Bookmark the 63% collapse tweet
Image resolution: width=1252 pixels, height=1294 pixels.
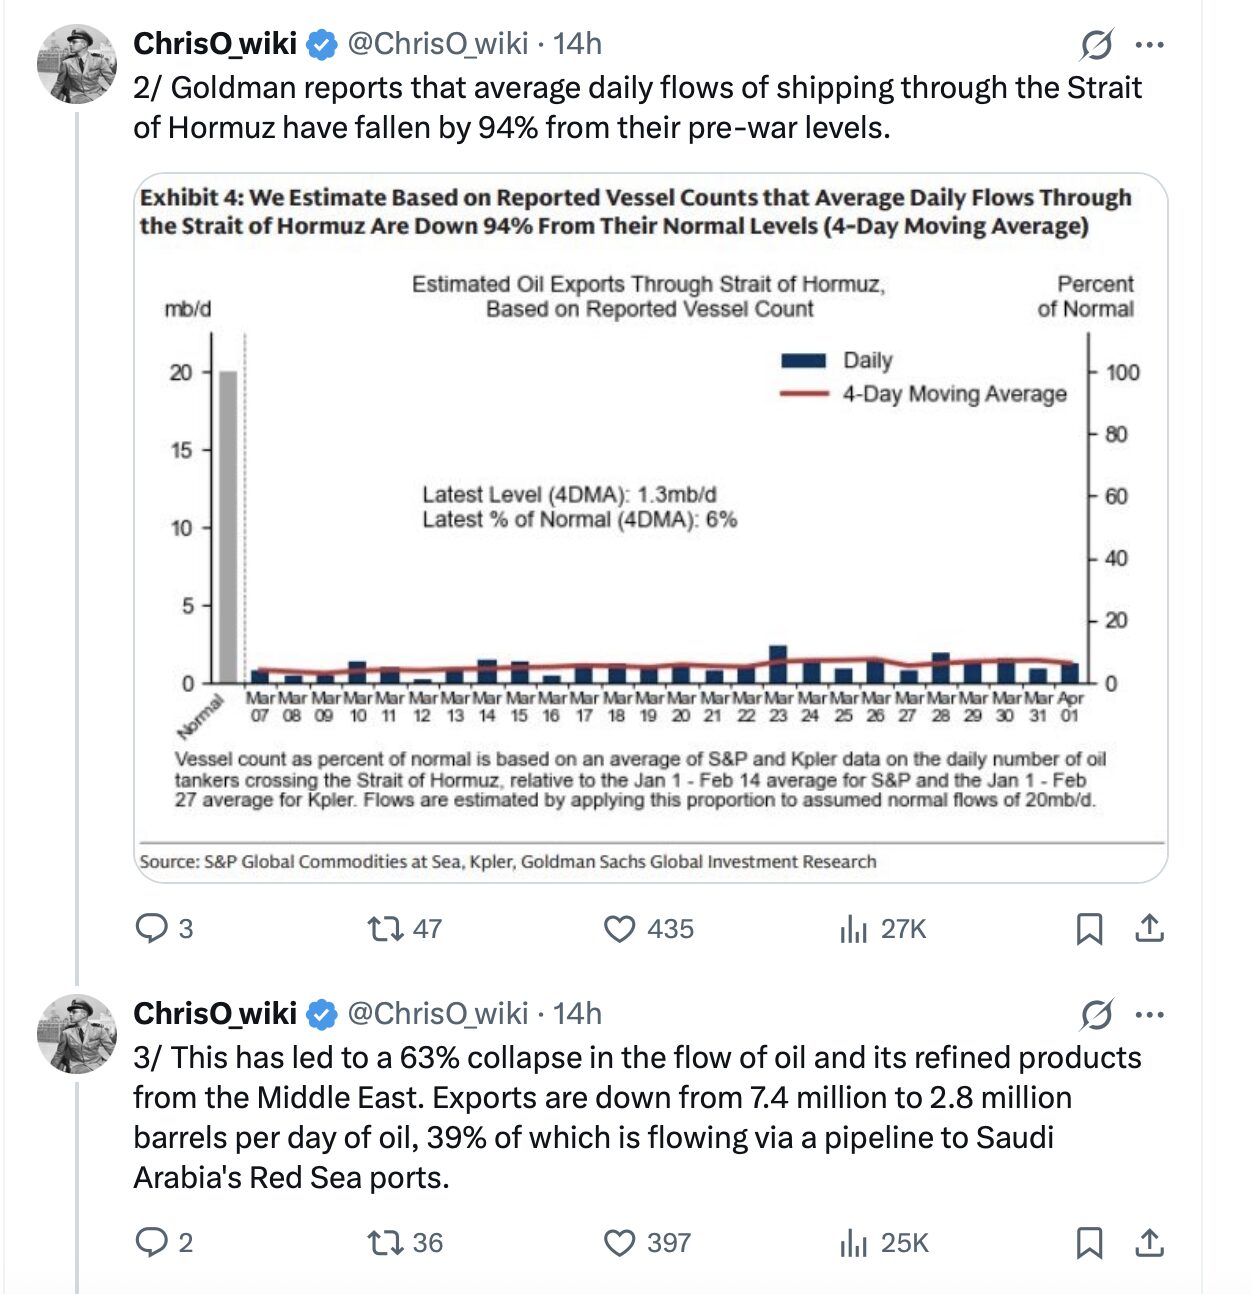1089,1242
